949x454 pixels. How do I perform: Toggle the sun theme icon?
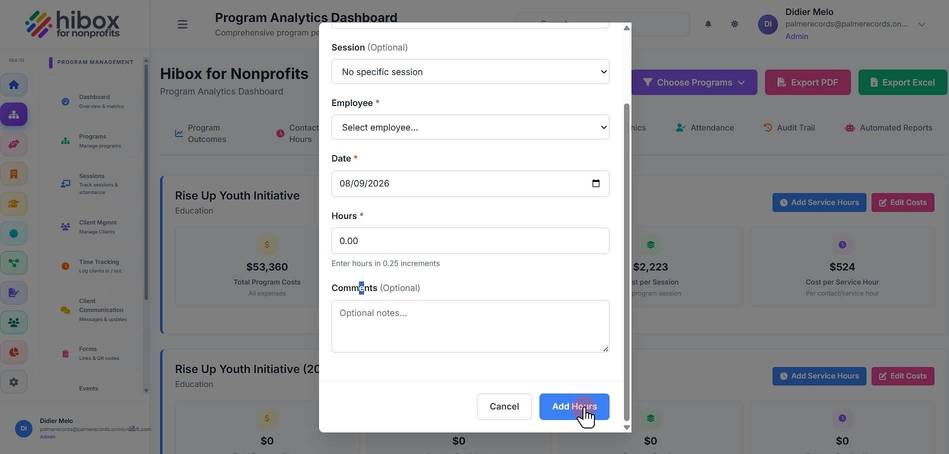[x=734, y=24]
